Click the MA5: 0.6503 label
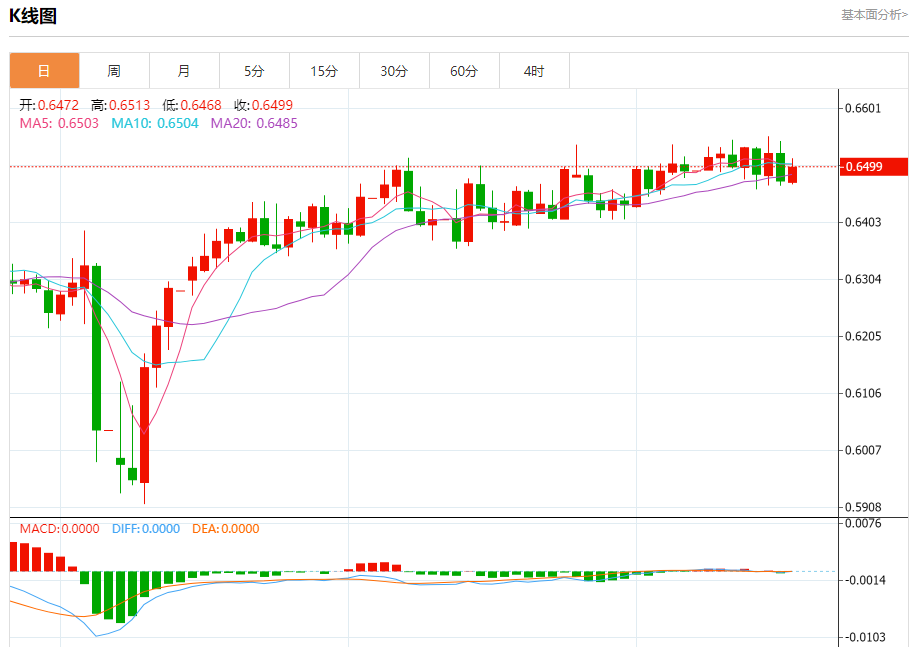This screenshot has width=920, height=647. (x=59, y=123)
